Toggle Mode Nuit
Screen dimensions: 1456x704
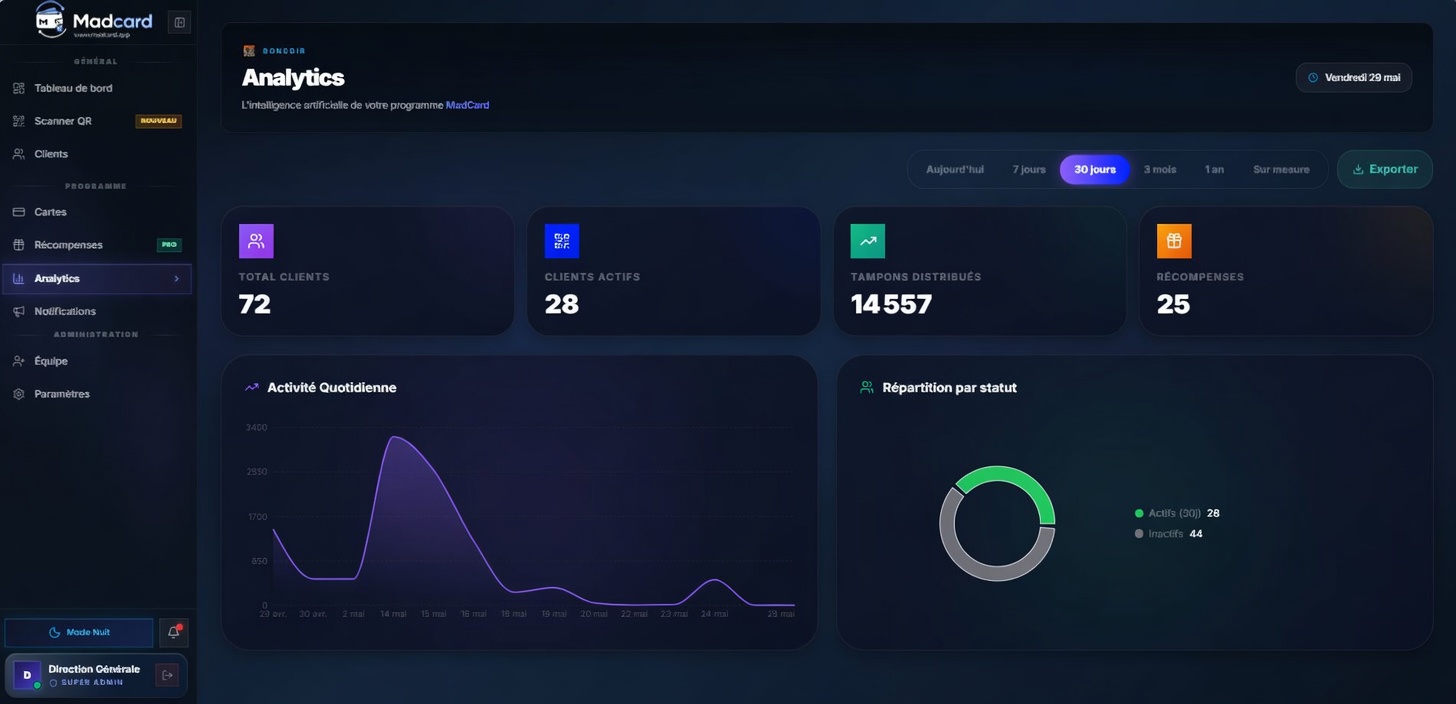(x=79, y=632)
